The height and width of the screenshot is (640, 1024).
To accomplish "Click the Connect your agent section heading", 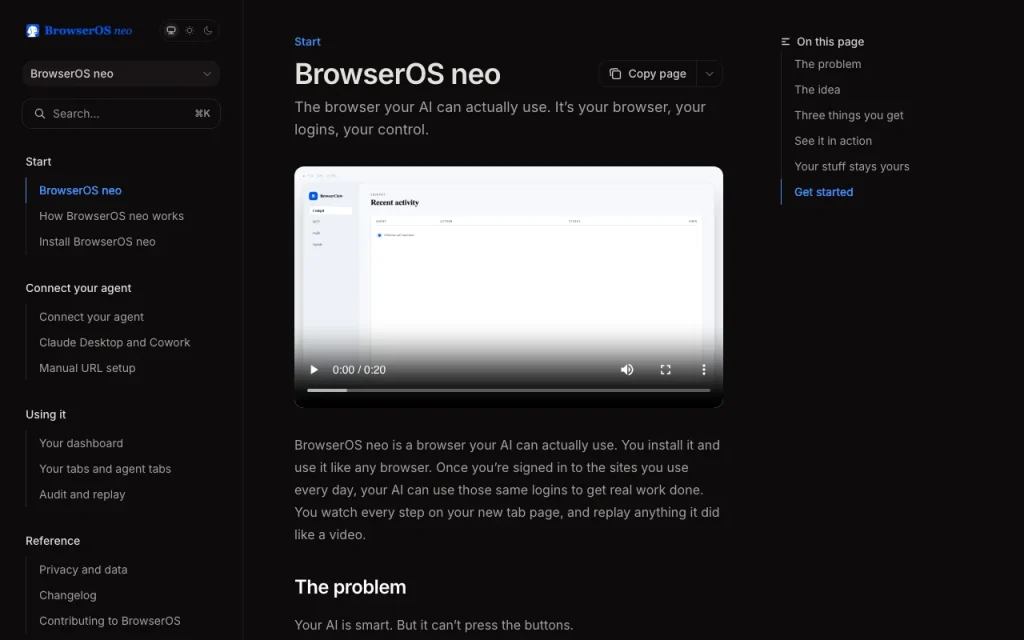I will pyautogui.click(x=78, y=288).
